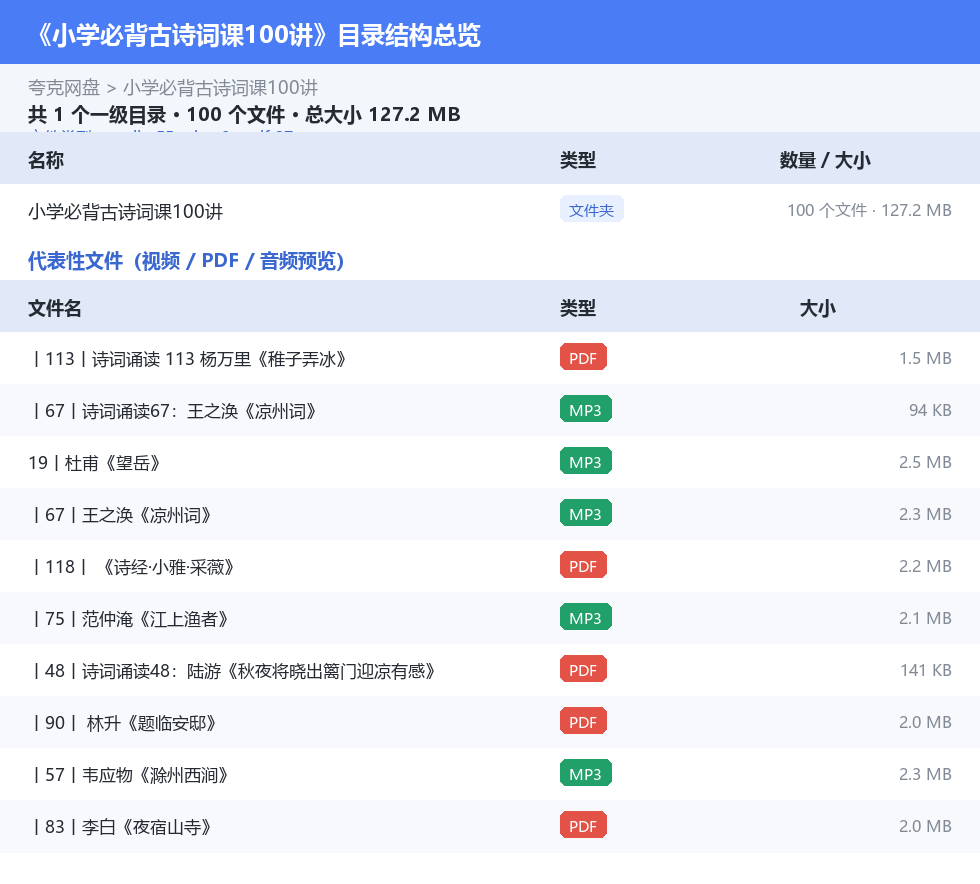This screenshot has width=980, height=884.
Task: Select the 94 KB size value
Action: point(930,409)
